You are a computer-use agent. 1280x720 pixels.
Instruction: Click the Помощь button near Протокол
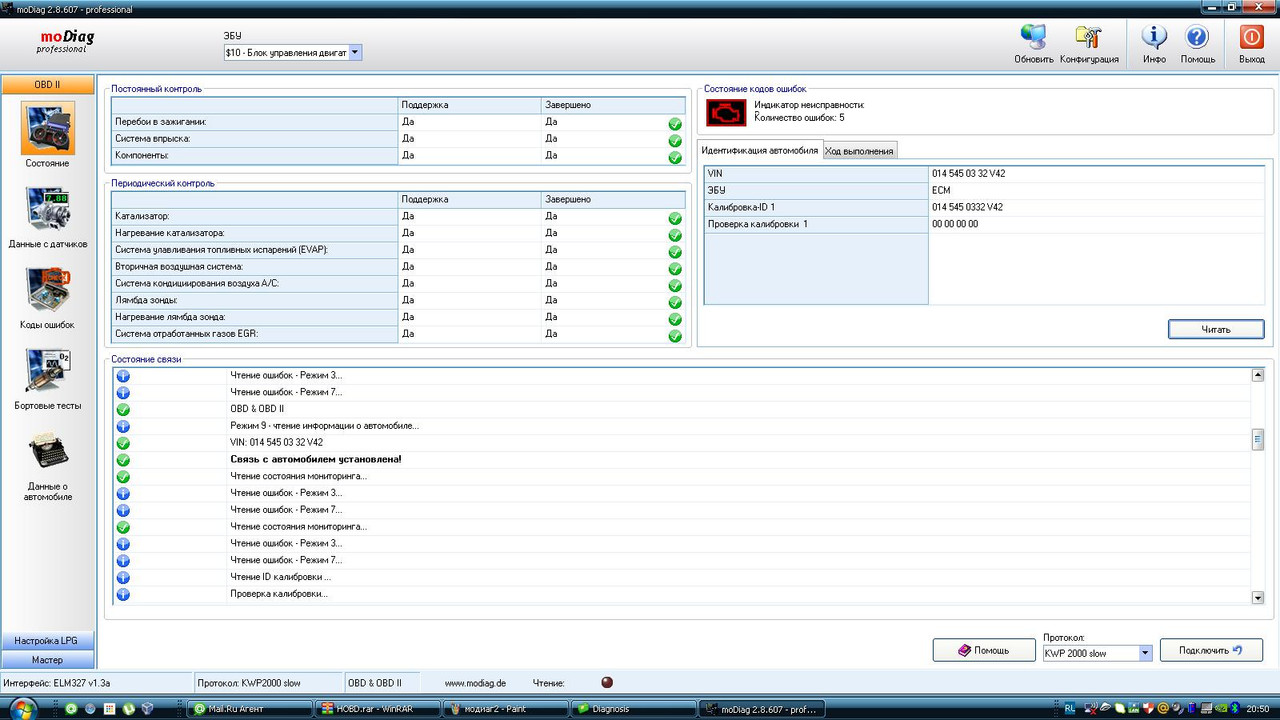click(x=984, y=650)
